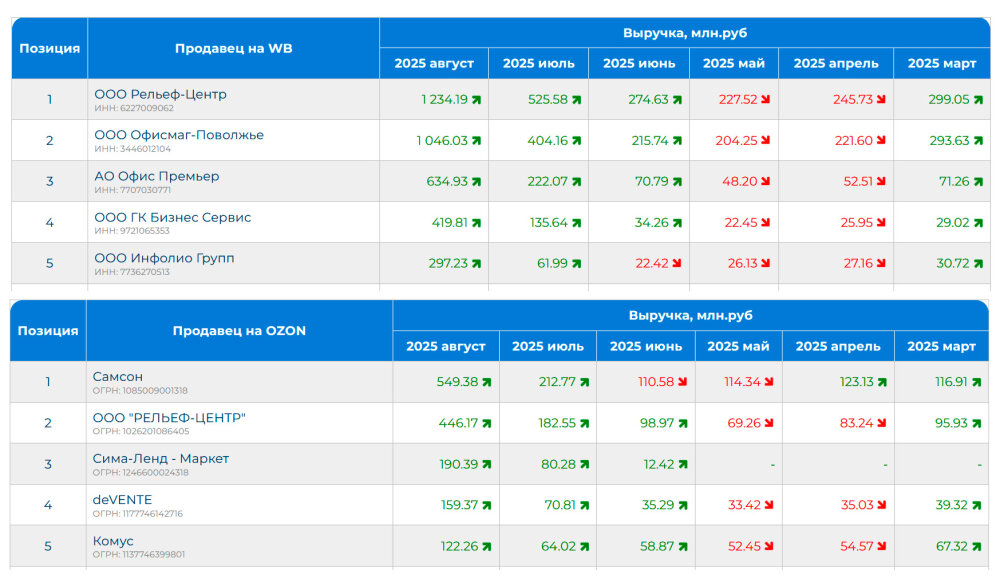Open Самсон seller on OZON
1000x582 pixels.
pyautogui.click(x=118, y=377)
